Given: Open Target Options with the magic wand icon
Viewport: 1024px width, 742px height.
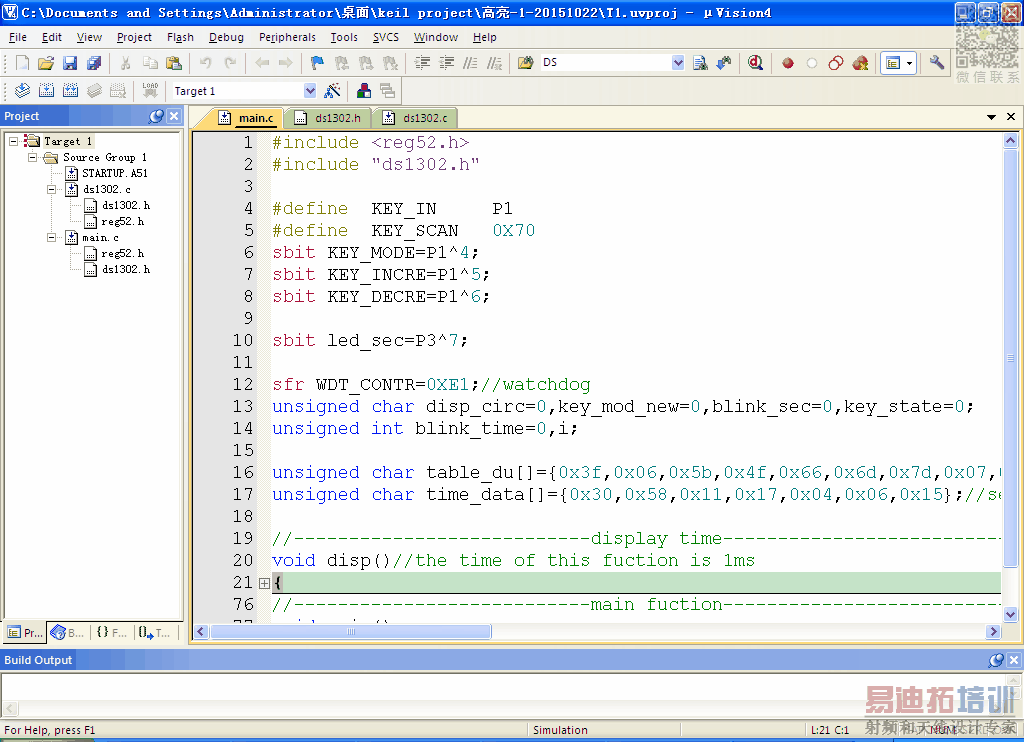Looking at the screenshot, I should (333, 91).
